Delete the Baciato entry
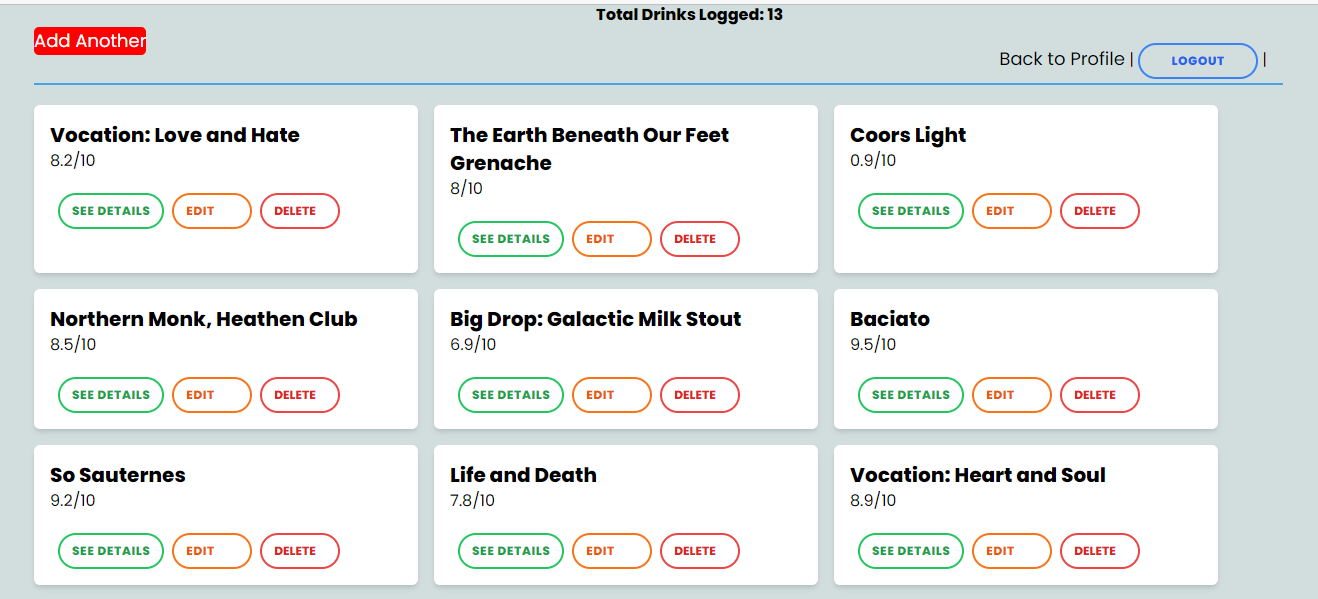The image size is (1318, 599). (1099, 394)
